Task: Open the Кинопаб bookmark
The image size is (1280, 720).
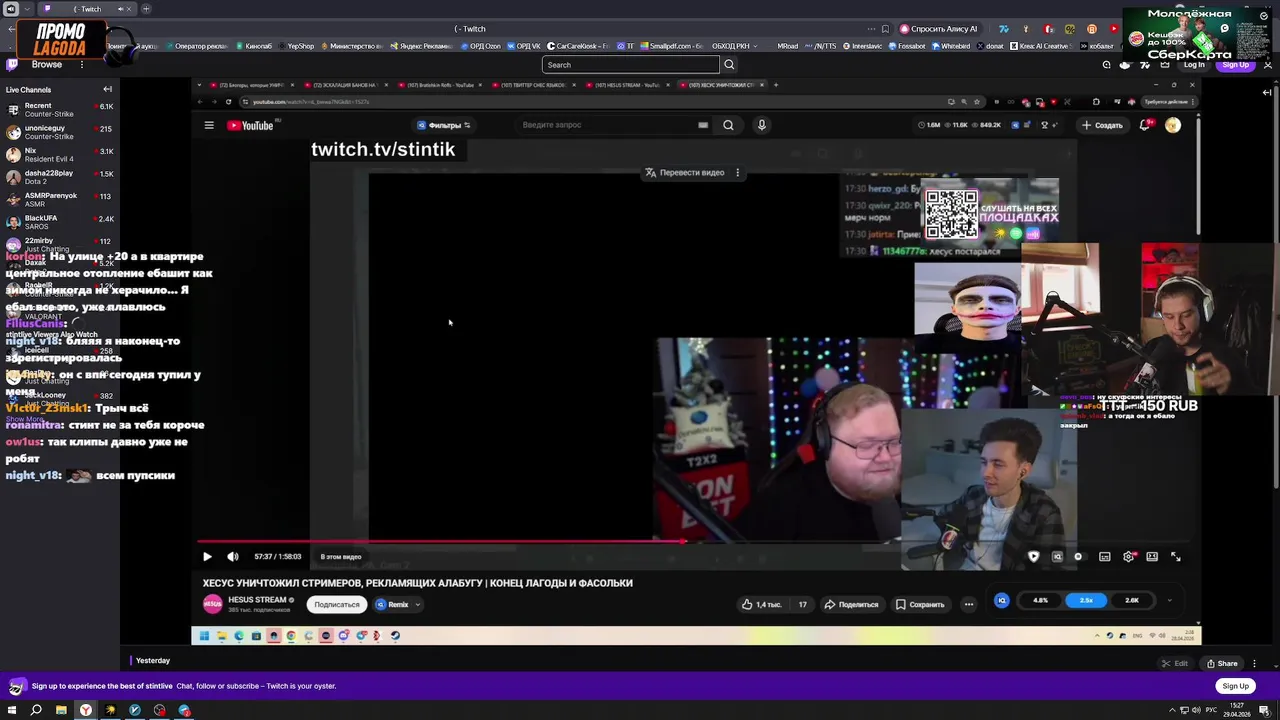Action: click(x=253, y=46)
